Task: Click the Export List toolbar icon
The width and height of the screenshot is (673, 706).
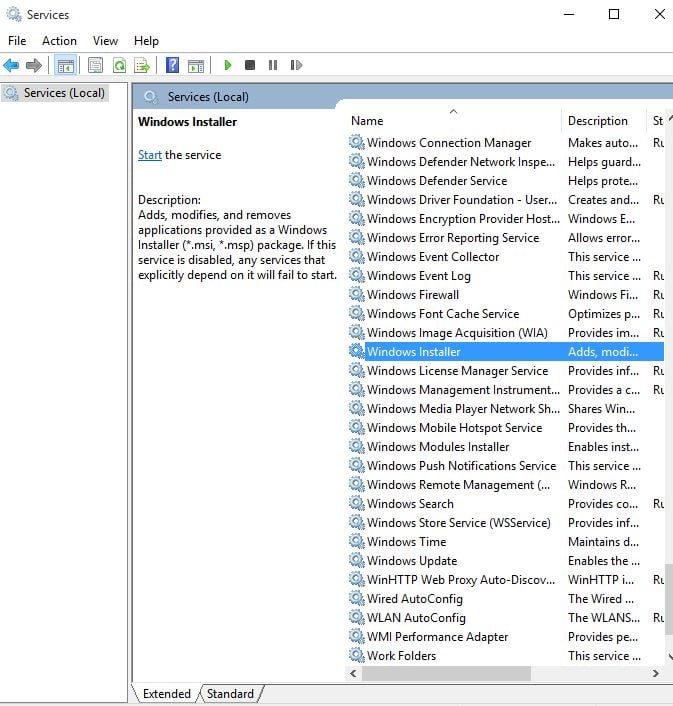Action: pos(142,66)
